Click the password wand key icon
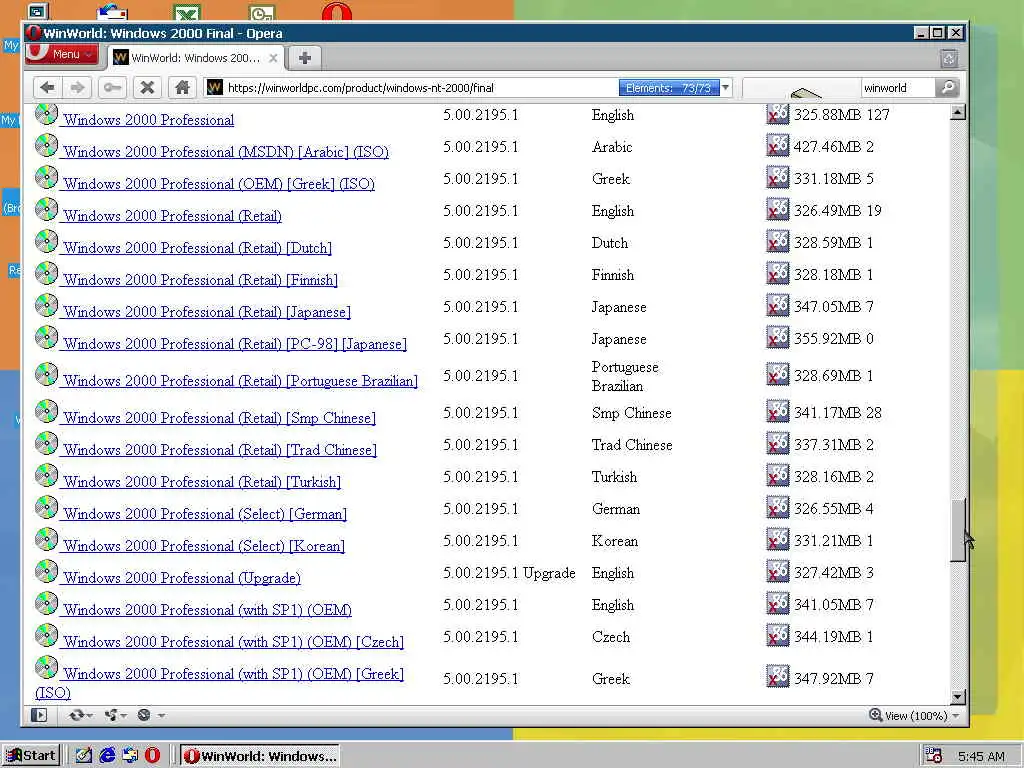This screenshot has width=1024, height=768. pyautogui.click(x=112, y=88)
